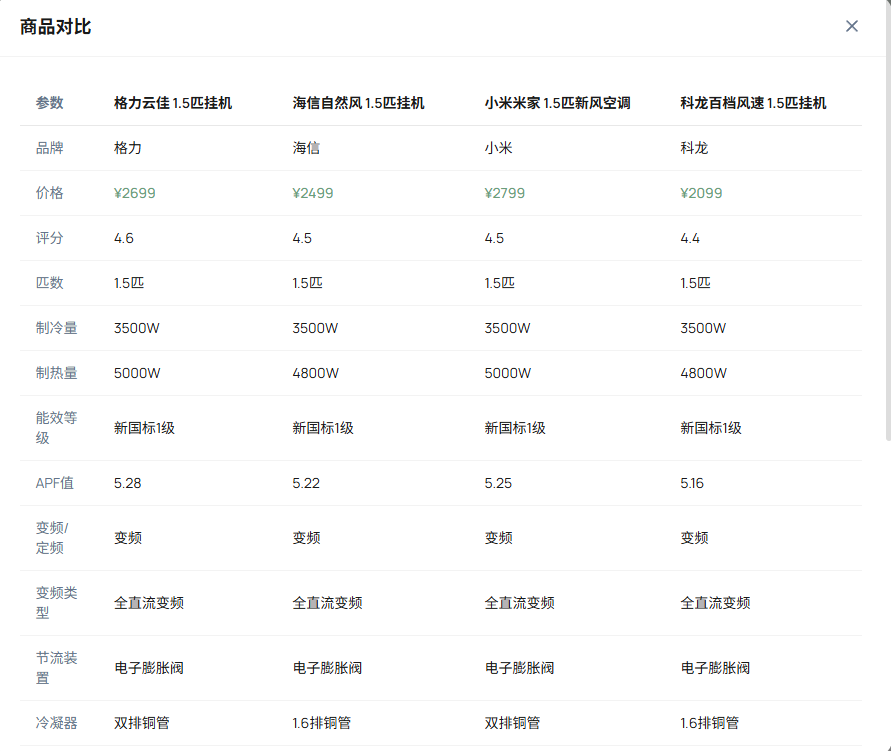
Task: Click the 制冷量 row label
Action: tap(56, 328)
